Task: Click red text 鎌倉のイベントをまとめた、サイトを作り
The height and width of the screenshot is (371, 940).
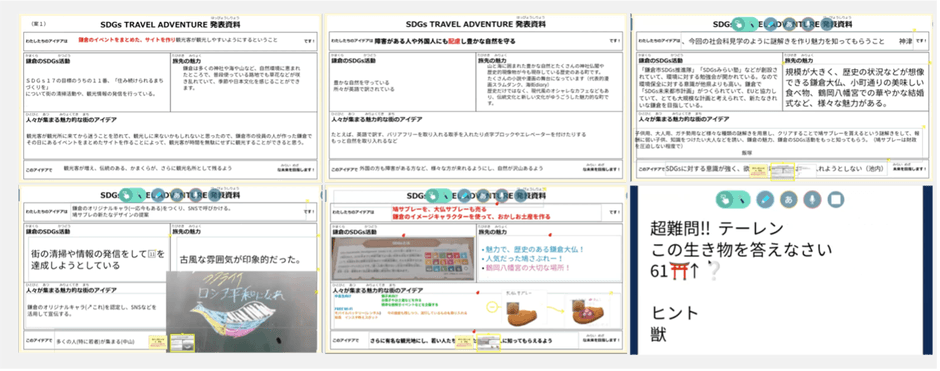Action: point(126,40)
